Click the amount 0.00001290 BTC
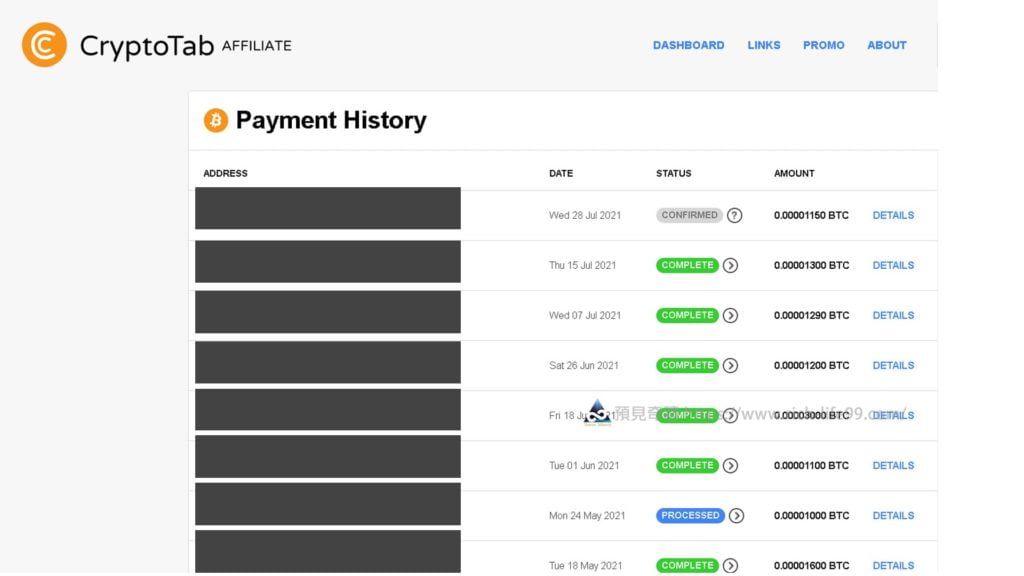The width and height of the screenshot is (1024, 576). pos(812,315)
